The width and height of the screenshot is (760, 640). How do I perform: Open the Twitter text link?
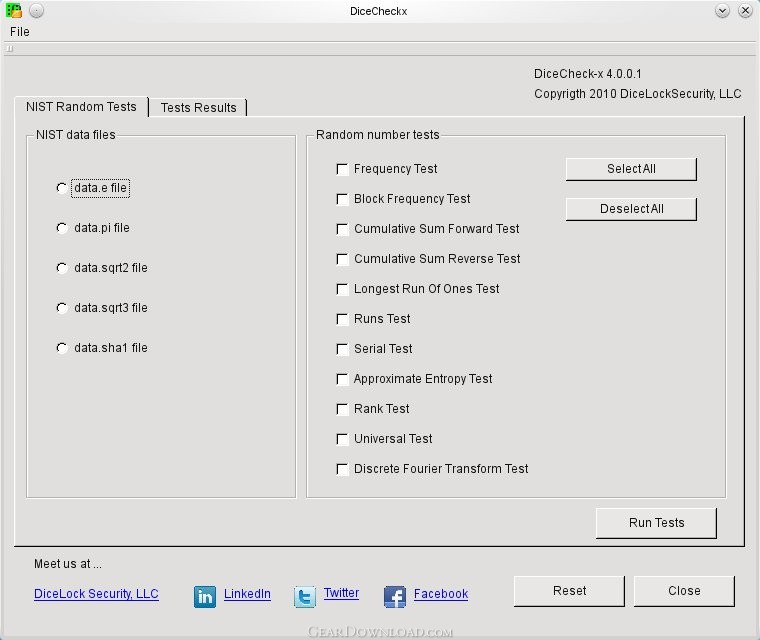(x=341, y=593)
